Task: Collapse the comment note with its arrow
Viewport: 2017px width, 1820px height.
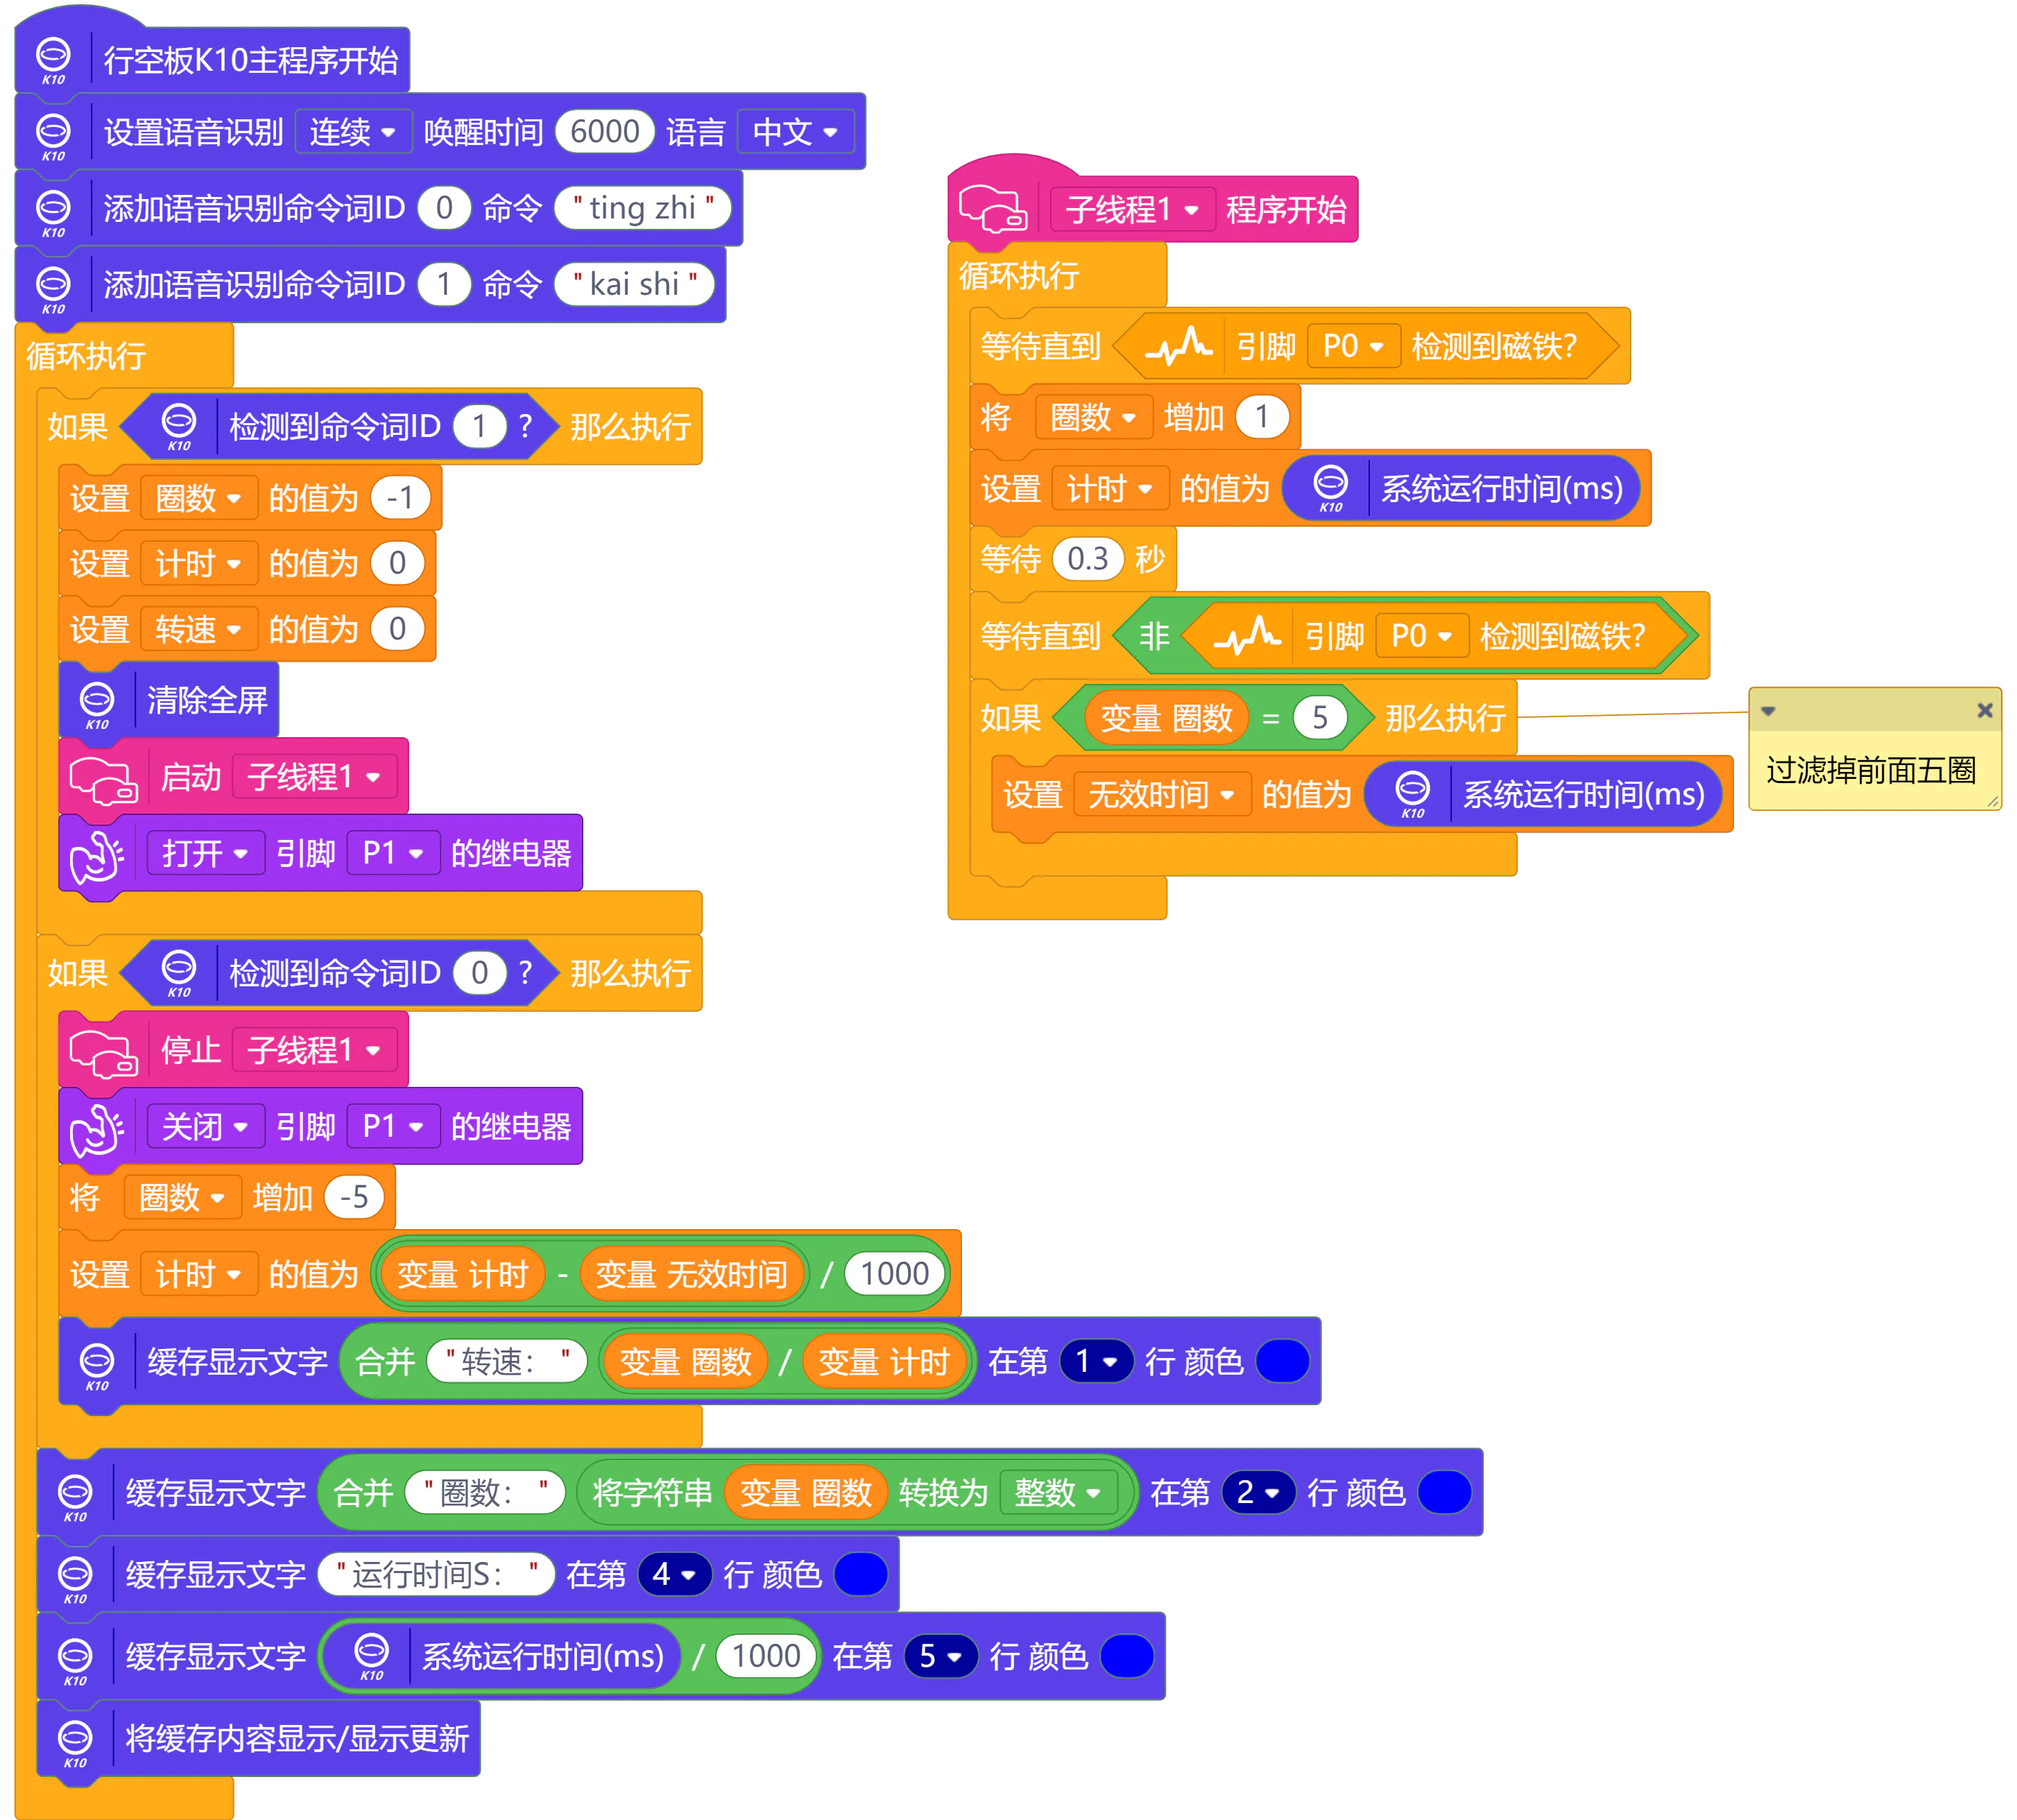Action: (x=1768, y=711)
